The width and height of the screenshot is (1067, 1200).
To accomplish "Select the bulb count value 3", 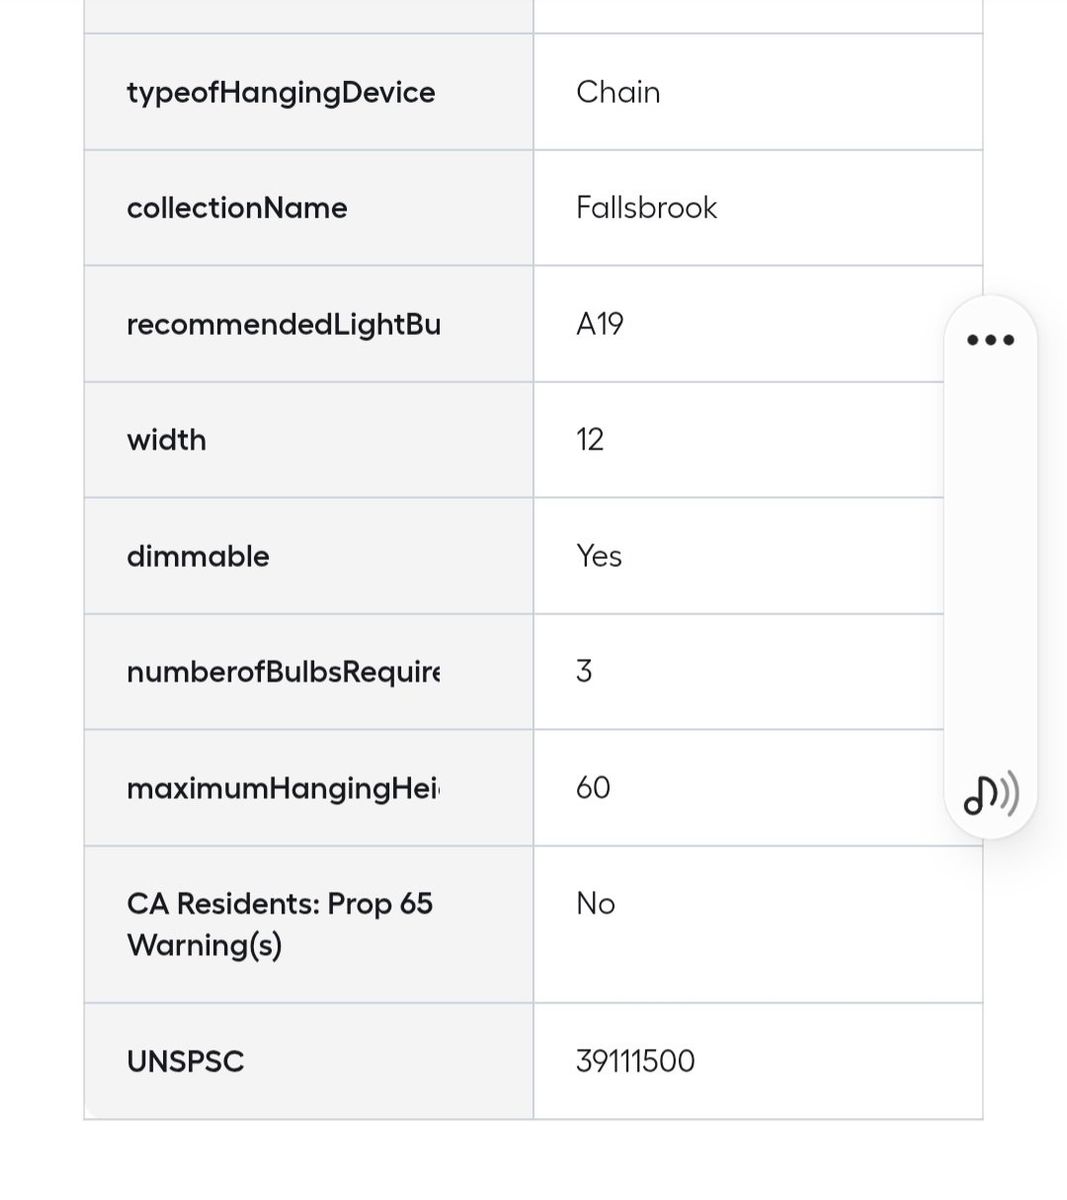I will click(x=584, y=672).
